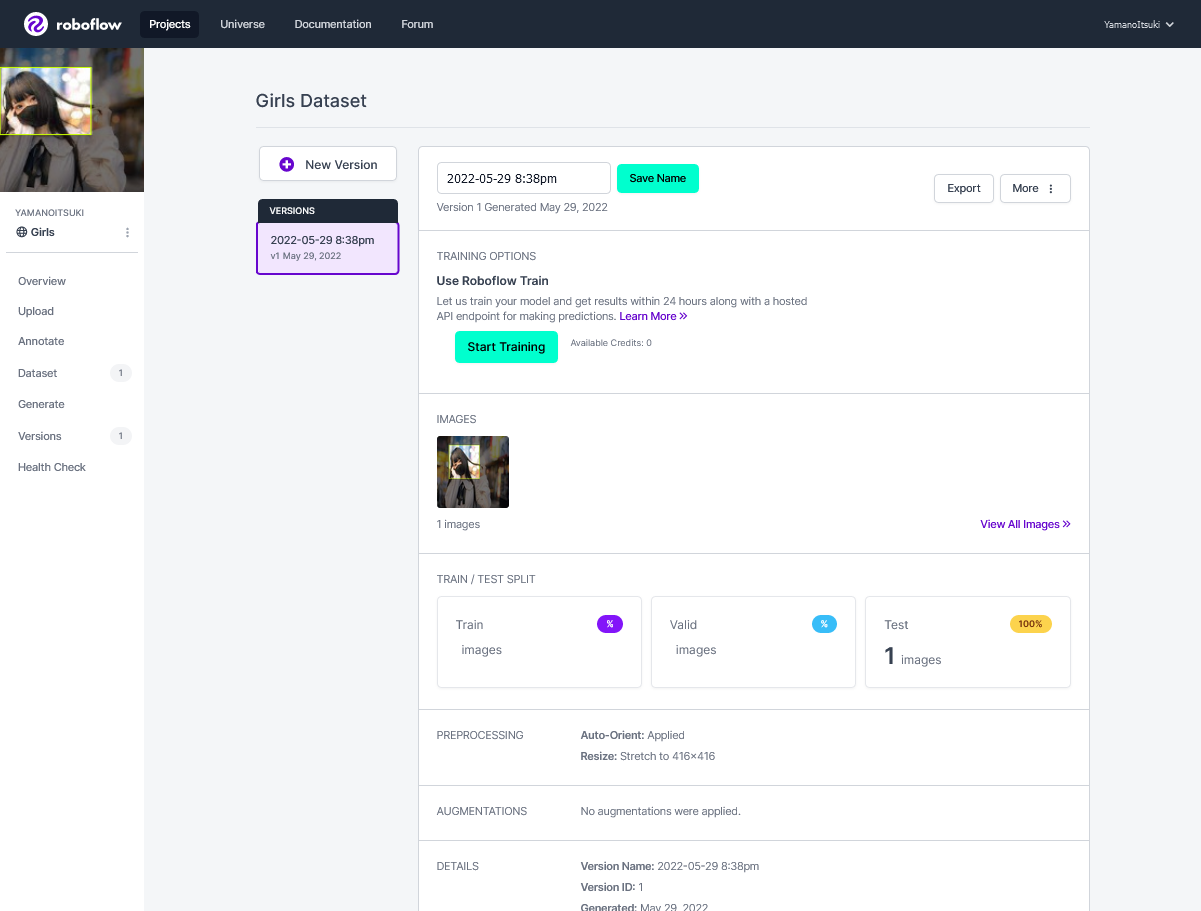Click the blue Valid percent badge
This screenshot has height=911, width=1201.
(824, 624)
